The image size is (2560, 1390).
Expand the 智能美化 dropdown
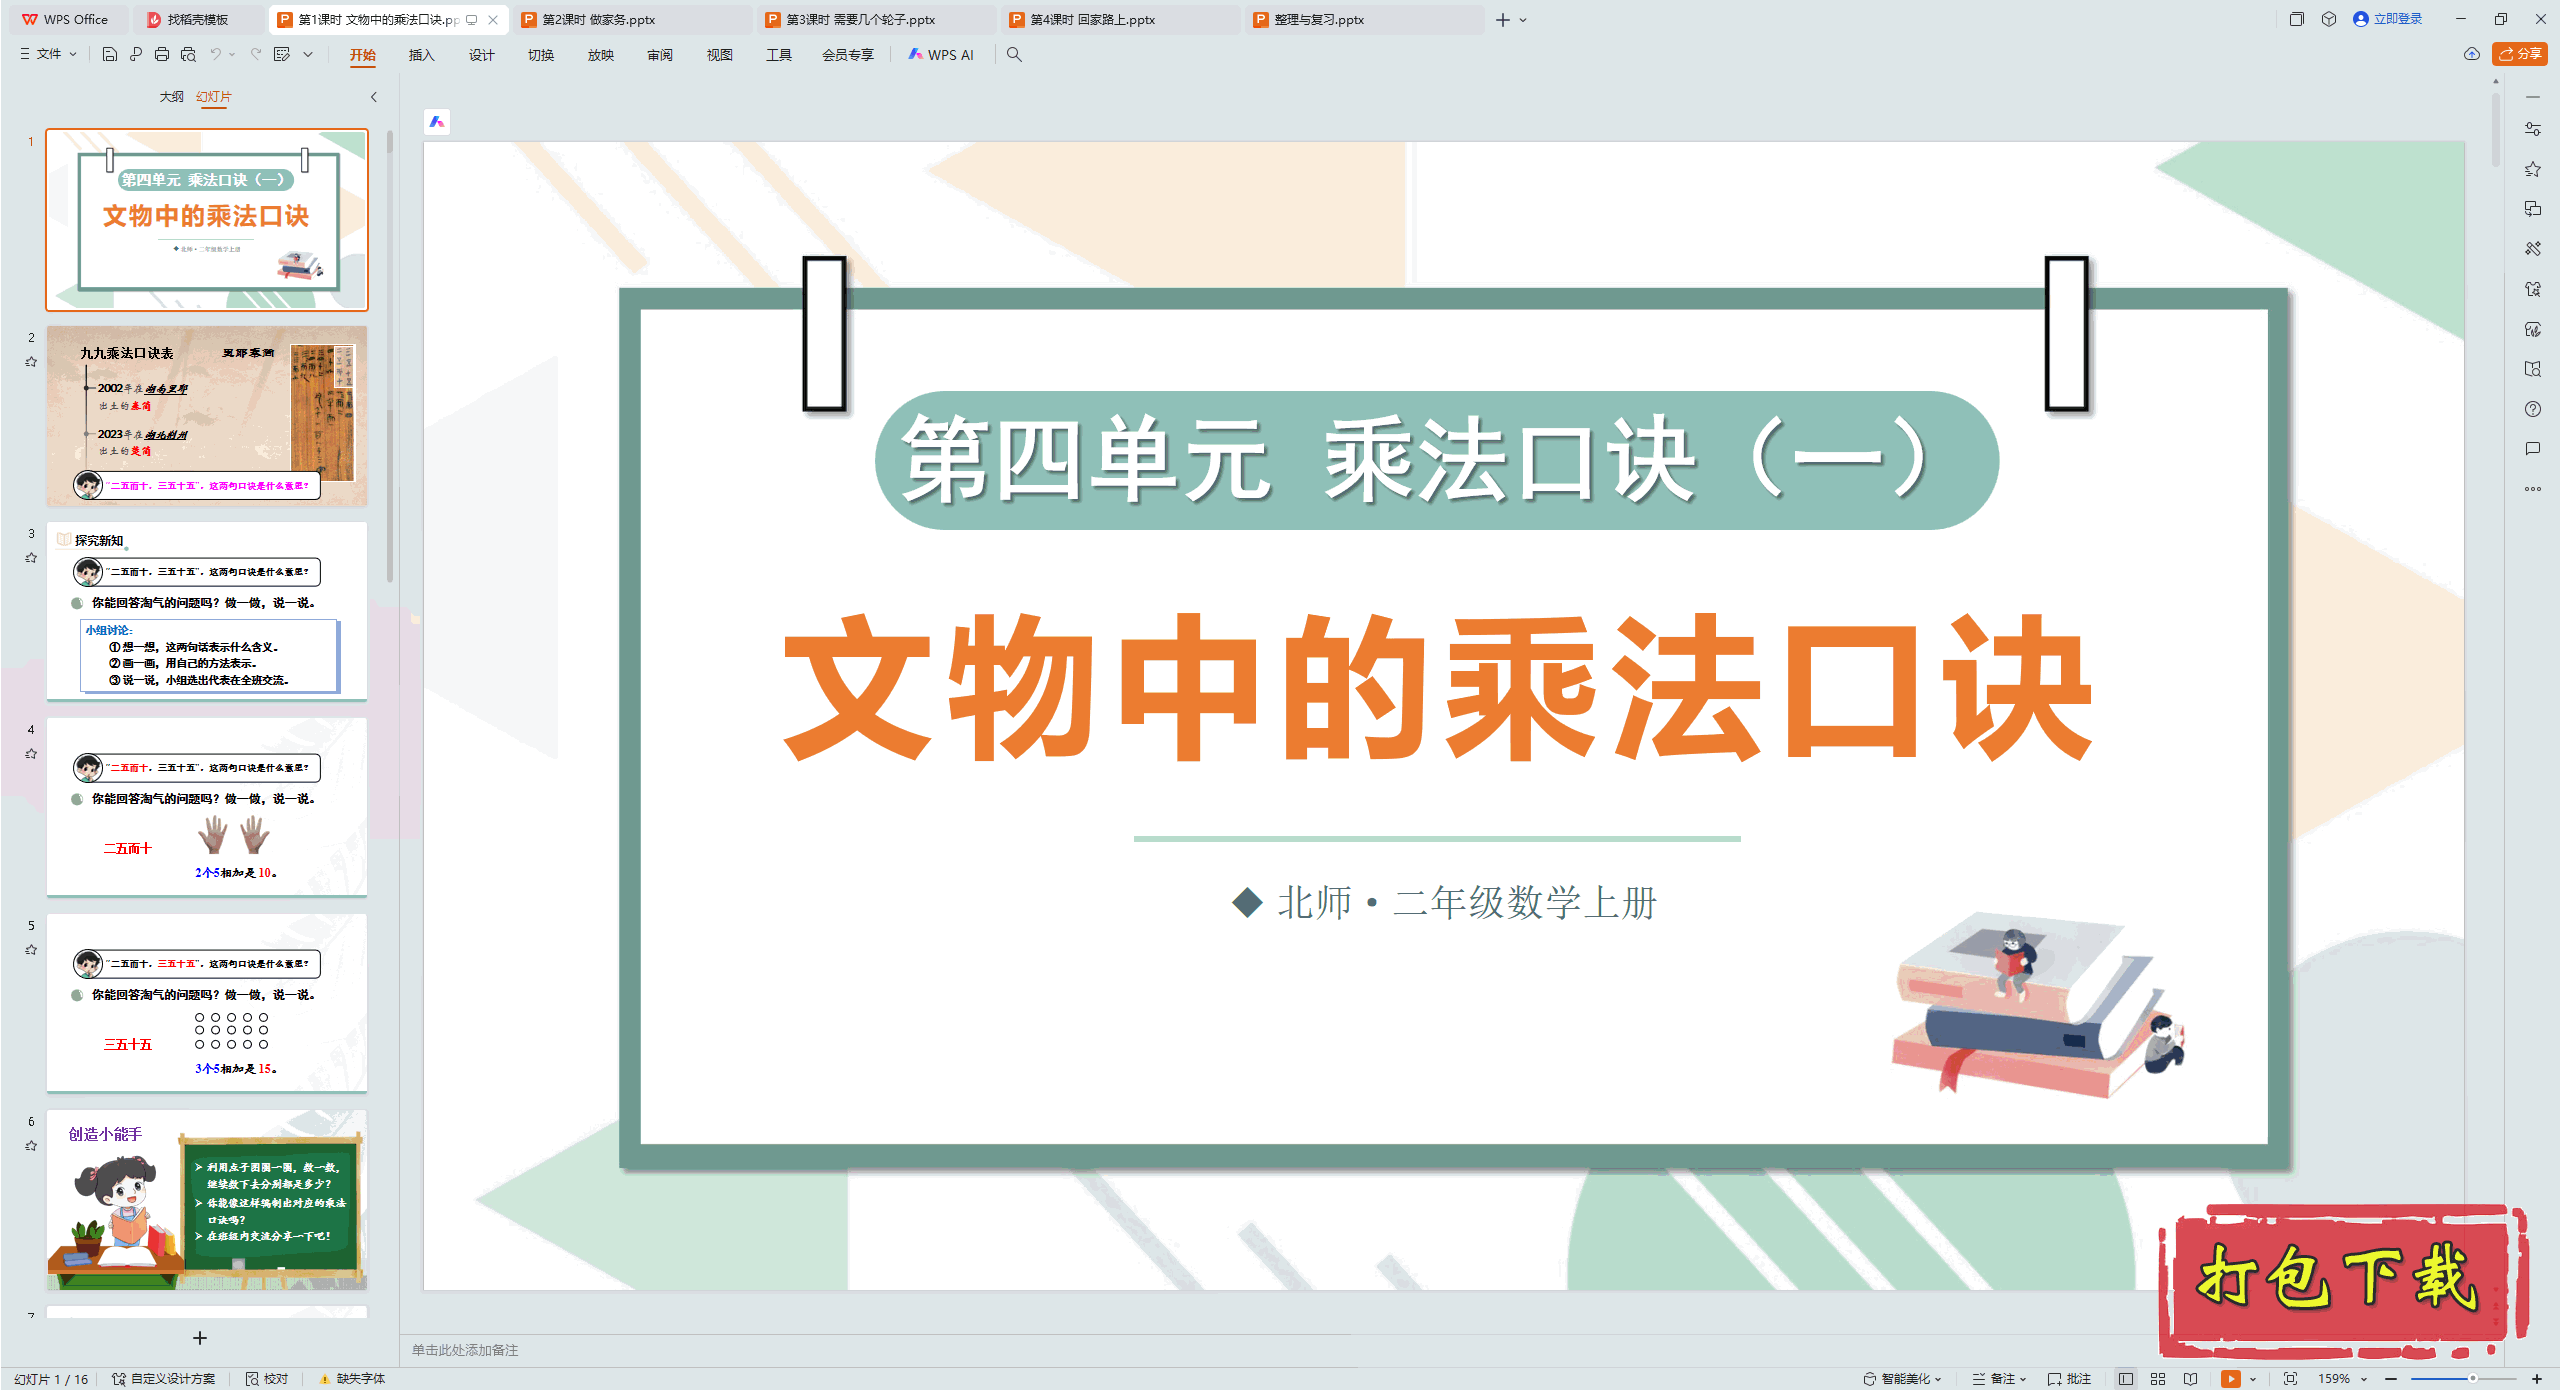pos(1903,1378)
